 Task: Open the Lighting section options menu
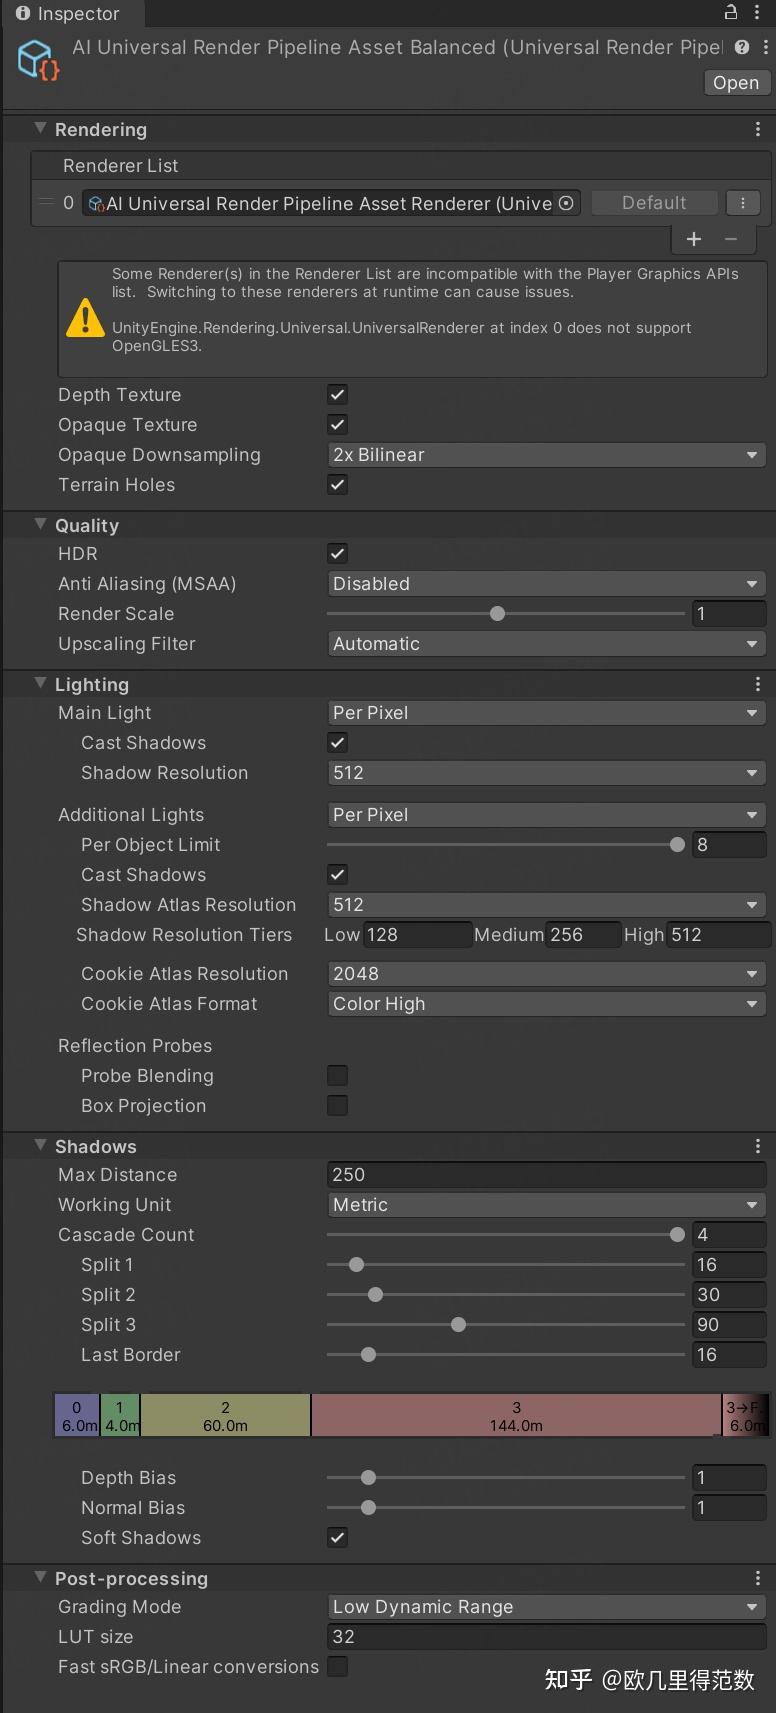758,685
